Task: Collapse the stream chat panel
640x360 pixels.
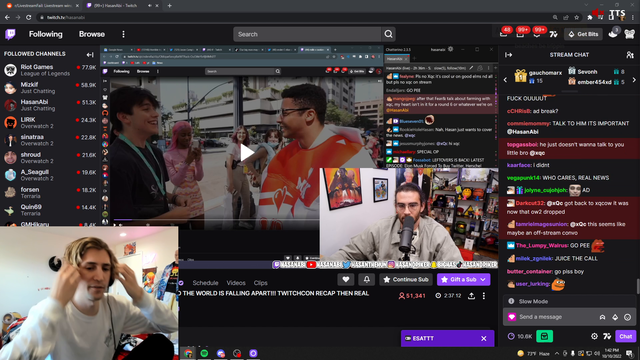Action: click(x=509, y=55)
